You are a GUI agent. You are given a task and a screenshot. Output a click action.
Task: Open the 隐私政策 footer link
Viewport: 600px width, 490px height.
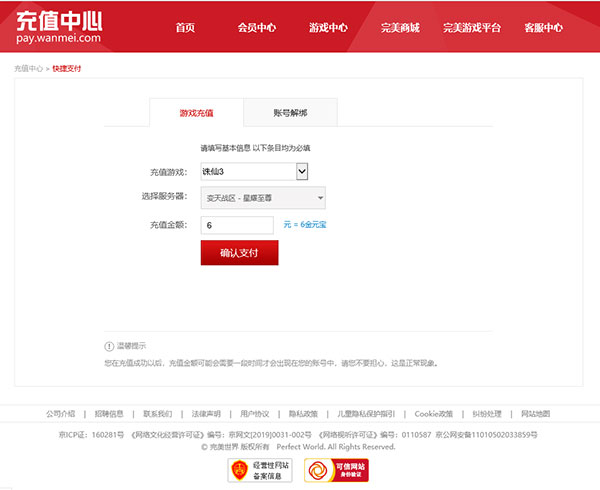pyautogui.click(x=303, y=413)
